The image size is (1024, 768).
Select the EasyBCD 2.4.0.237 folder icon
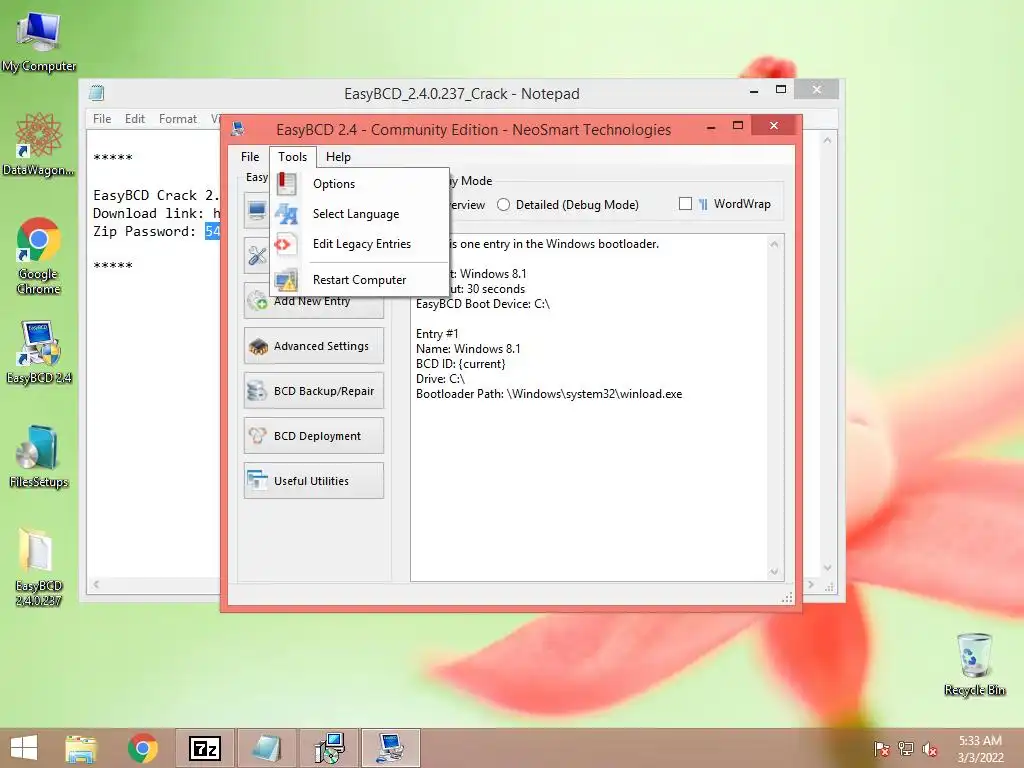(x=39, y=567)
